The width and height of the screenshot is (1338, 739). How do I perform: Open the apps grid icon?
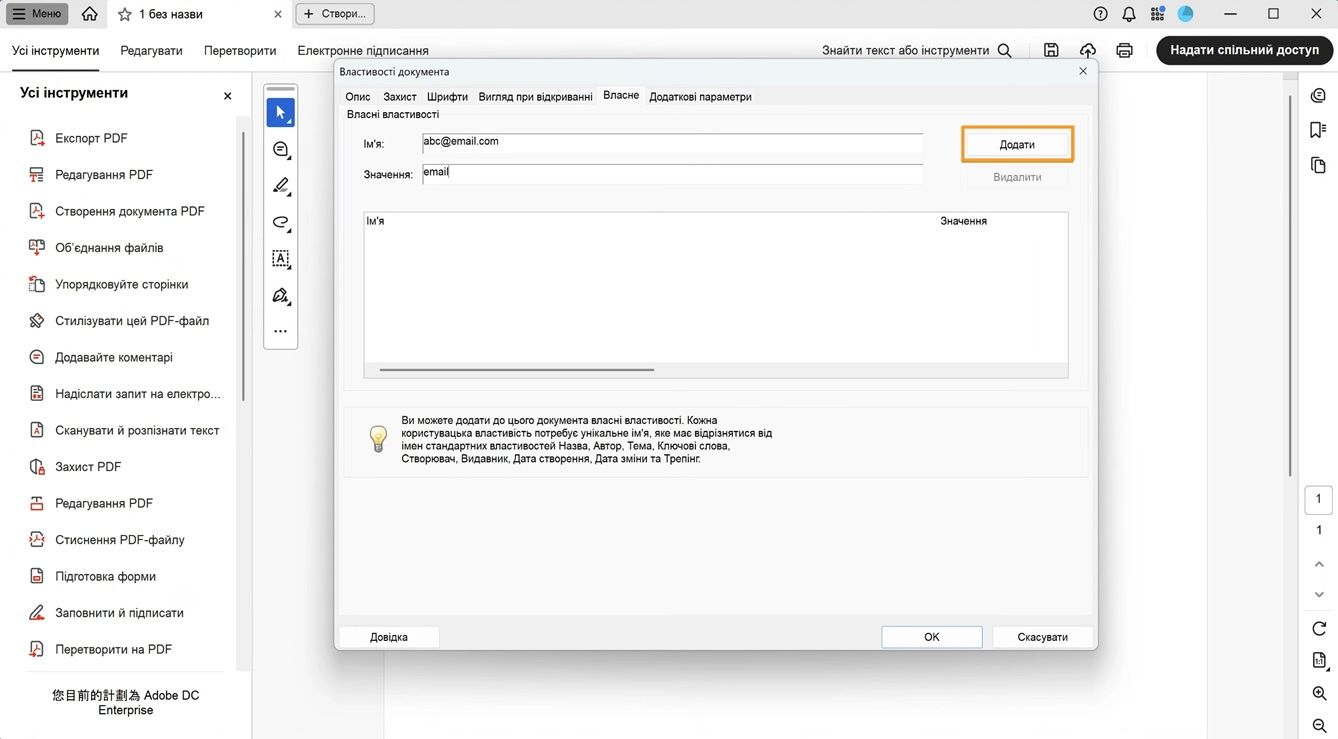pyautogui.click(x=1158, y=14)
